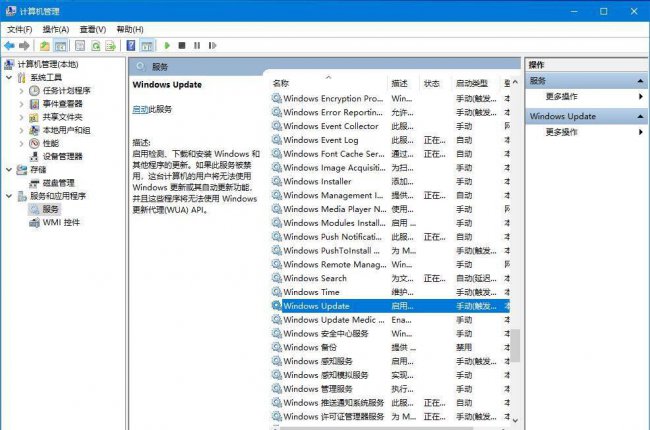Select Windows Update Medic service

point(390,320)
